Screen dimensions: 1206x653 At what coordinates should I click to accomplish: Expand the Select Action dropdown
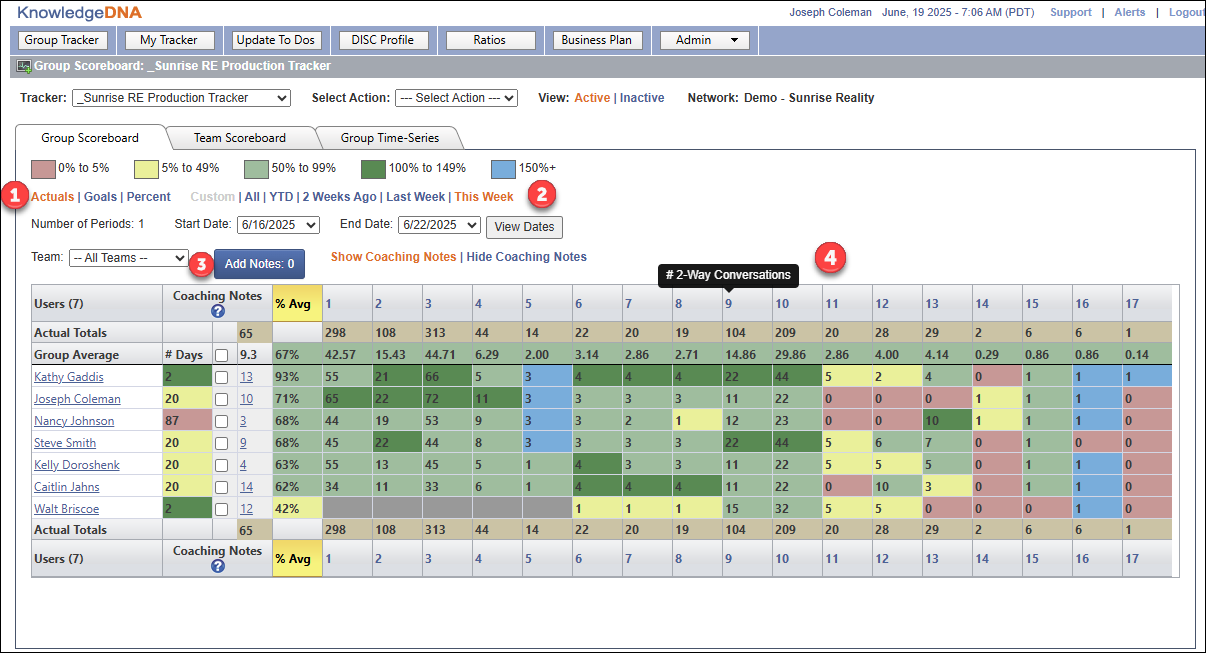pyautogui.click(x=456, y=98)
